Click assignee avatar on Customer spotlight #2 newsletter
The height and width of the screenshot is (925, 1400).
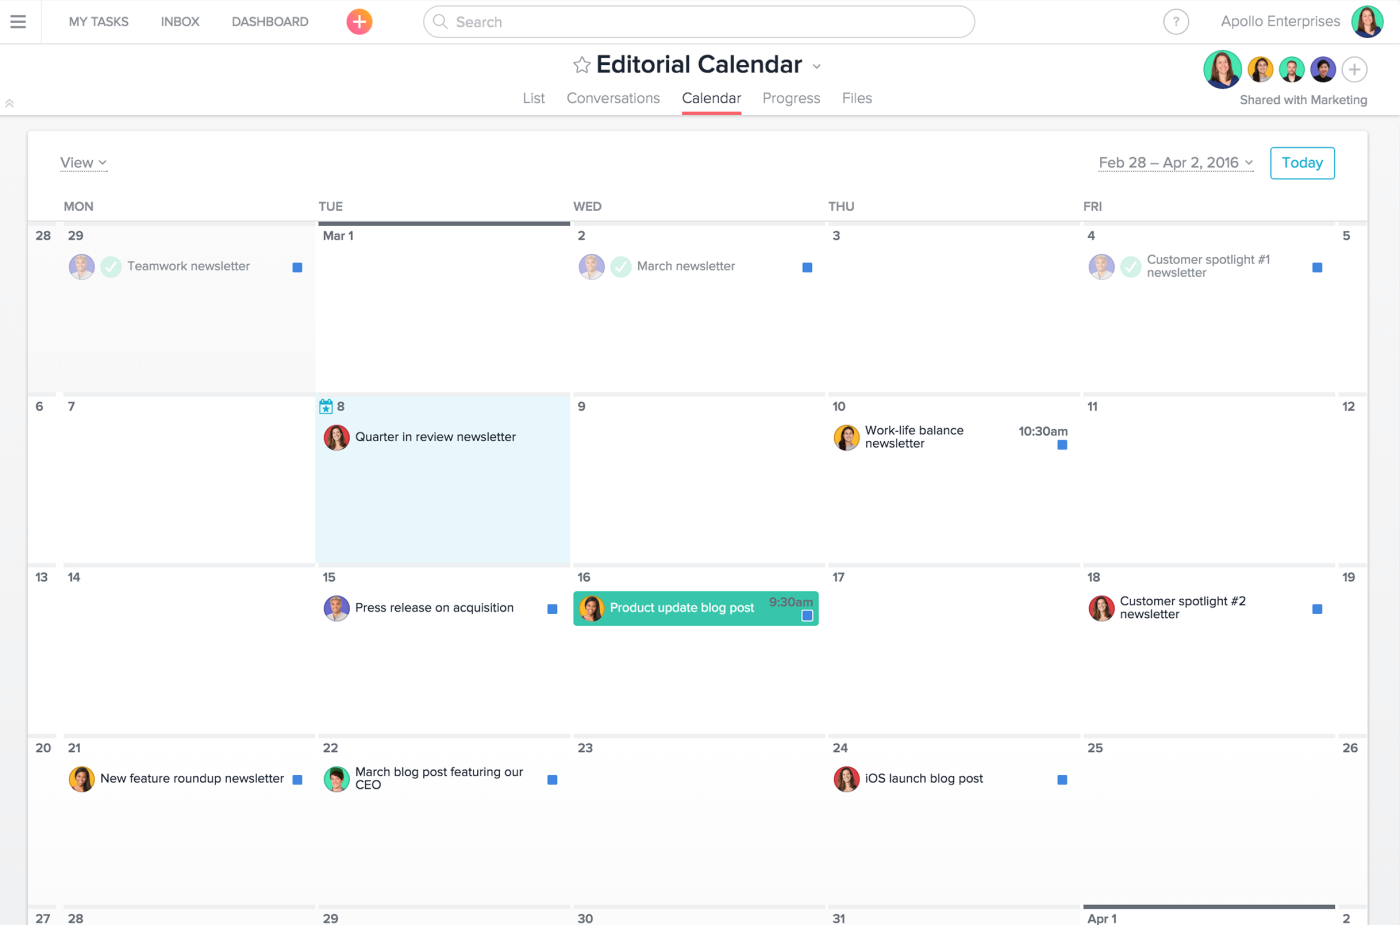tap(1102, 608)
